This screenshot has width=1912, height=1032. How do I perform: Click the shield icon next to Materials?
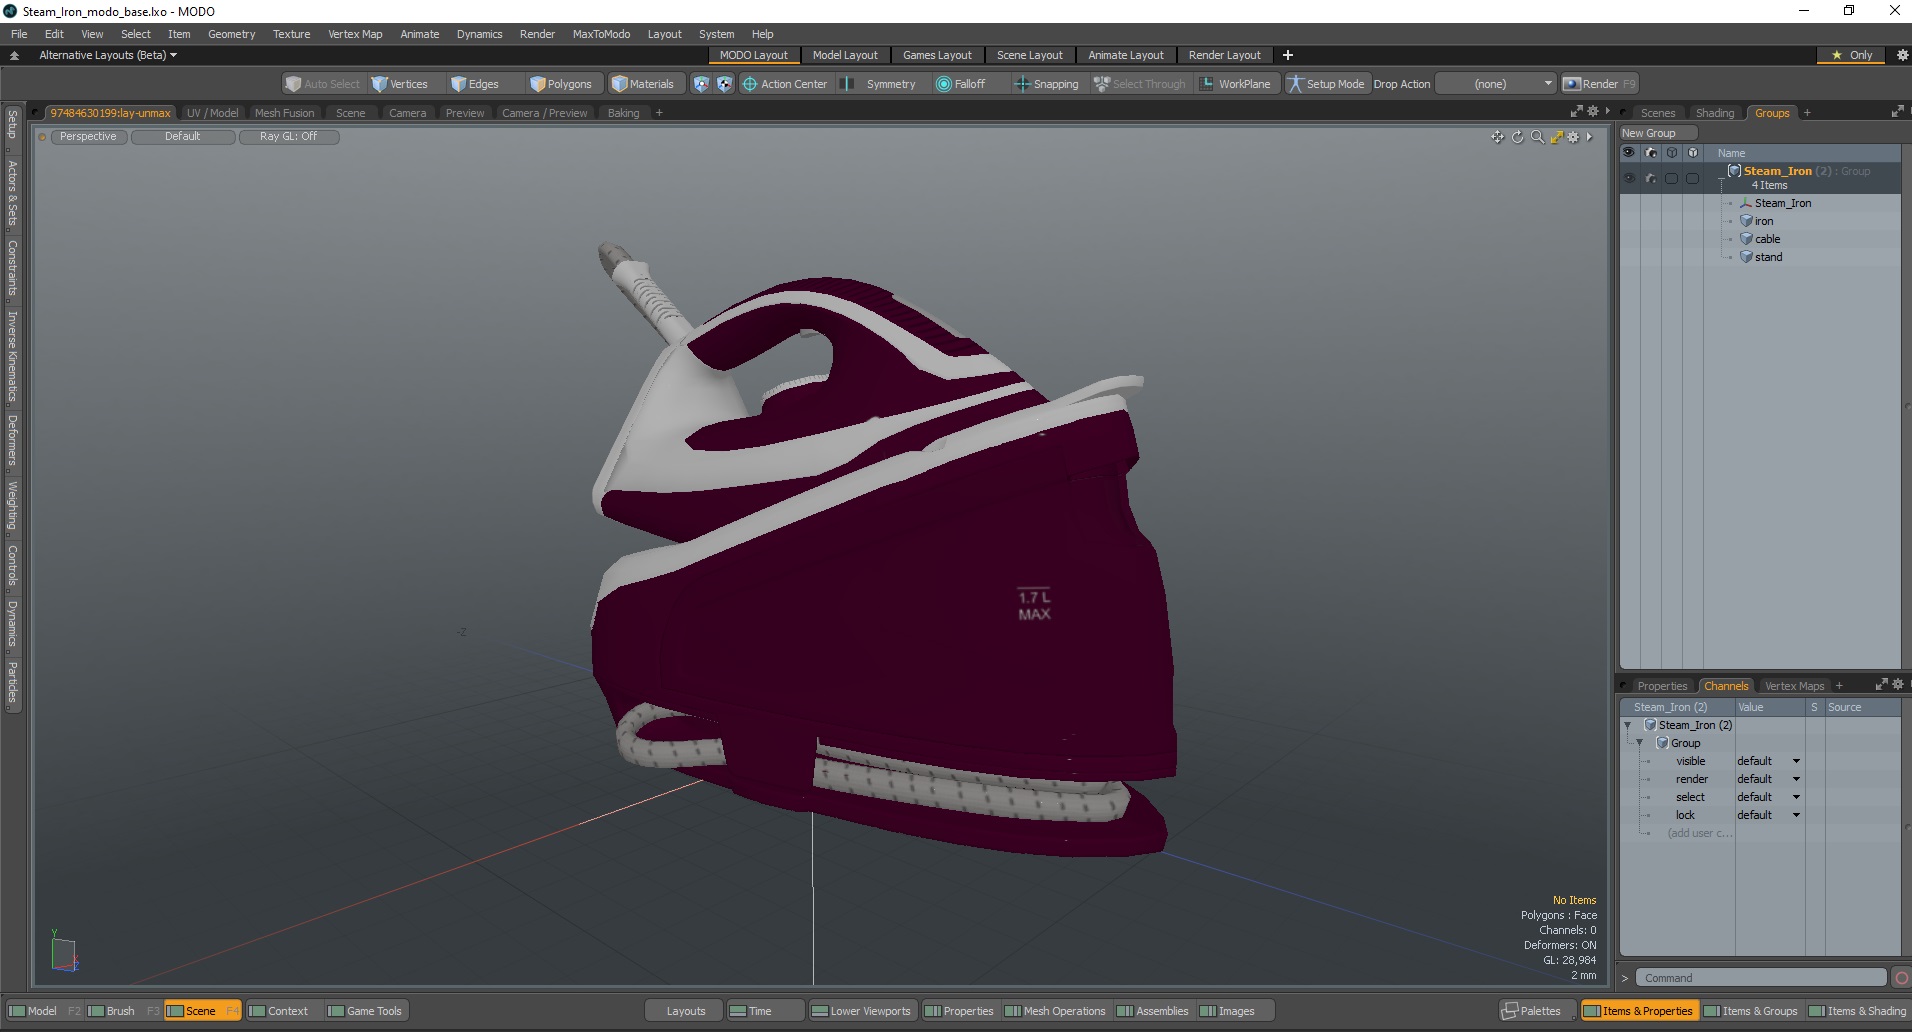[x=701, y=84]
